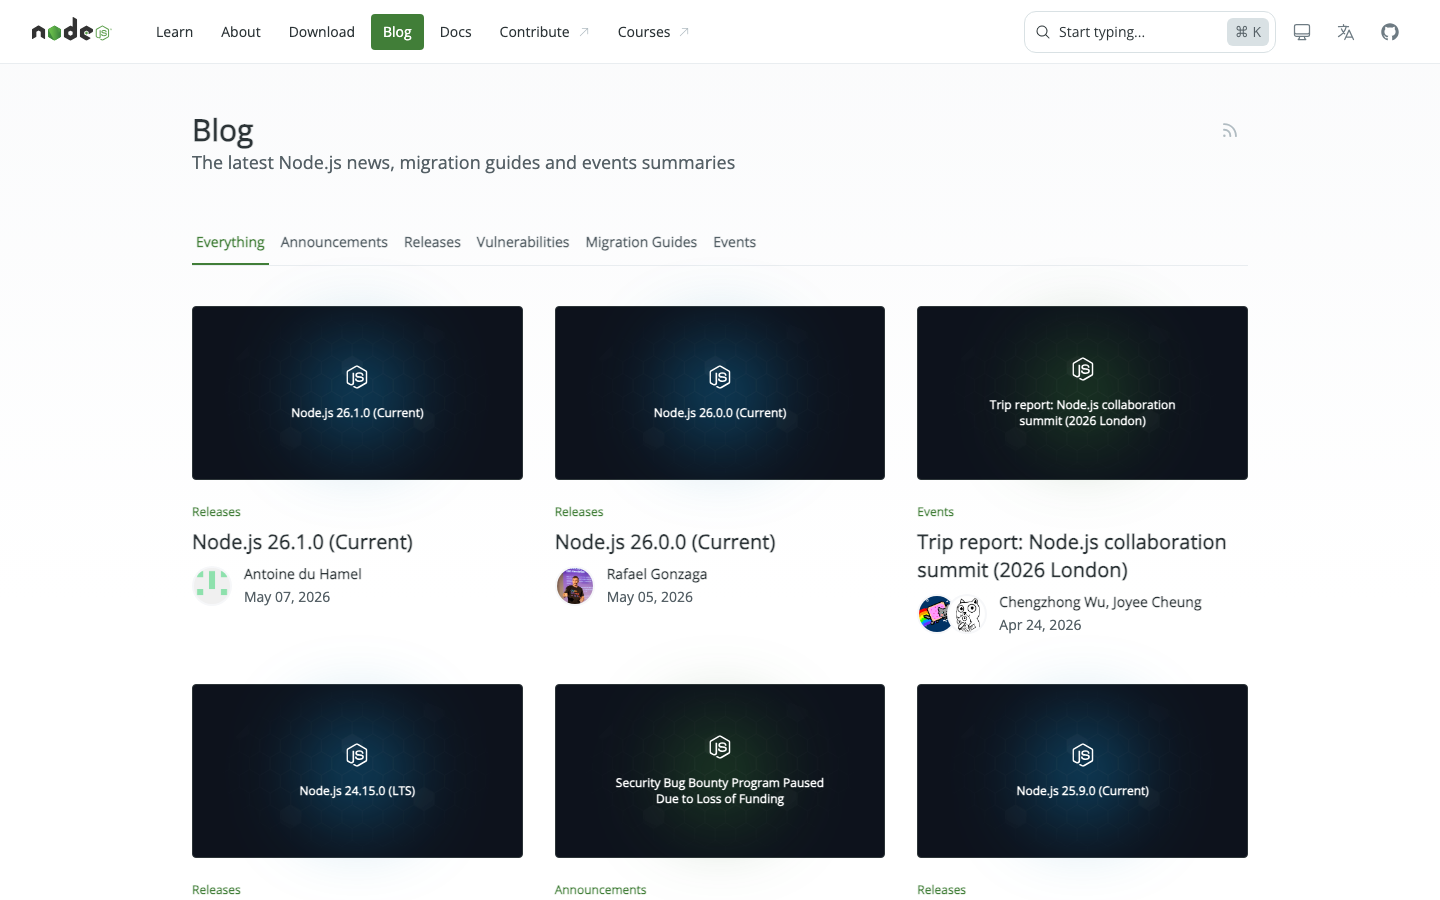Viewport: 1440px width, 900px height.
Task: Click the date Apr 24, 2026
Action: point(1040,625)
